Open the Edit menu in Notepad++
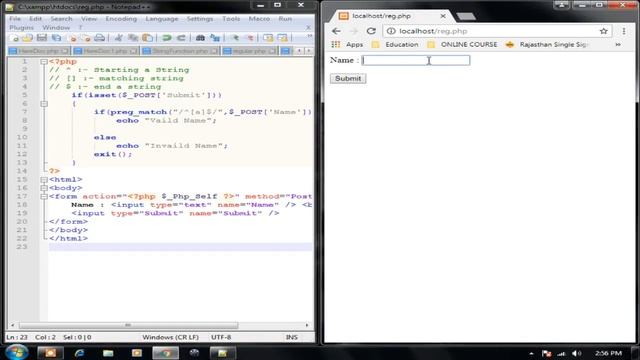 click(36, 19)
